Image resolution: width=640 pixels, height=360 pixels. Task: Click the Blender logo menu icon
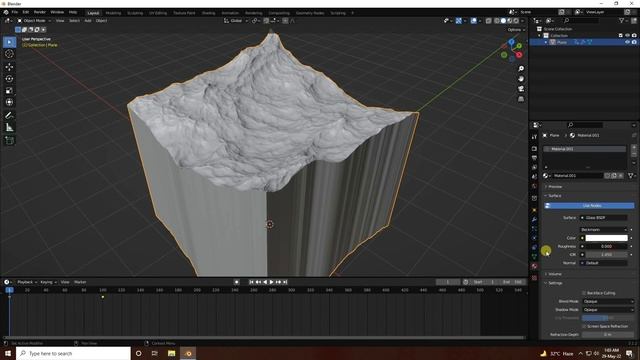click(x=6, y=12)
